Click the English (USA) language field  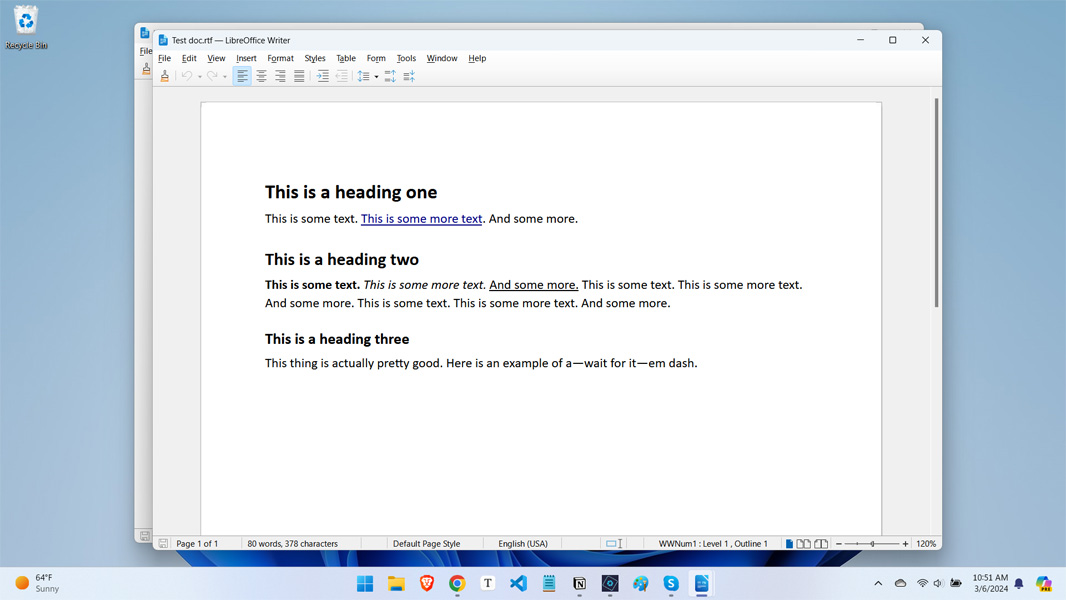pyautogui.click(x=523, y=544)
